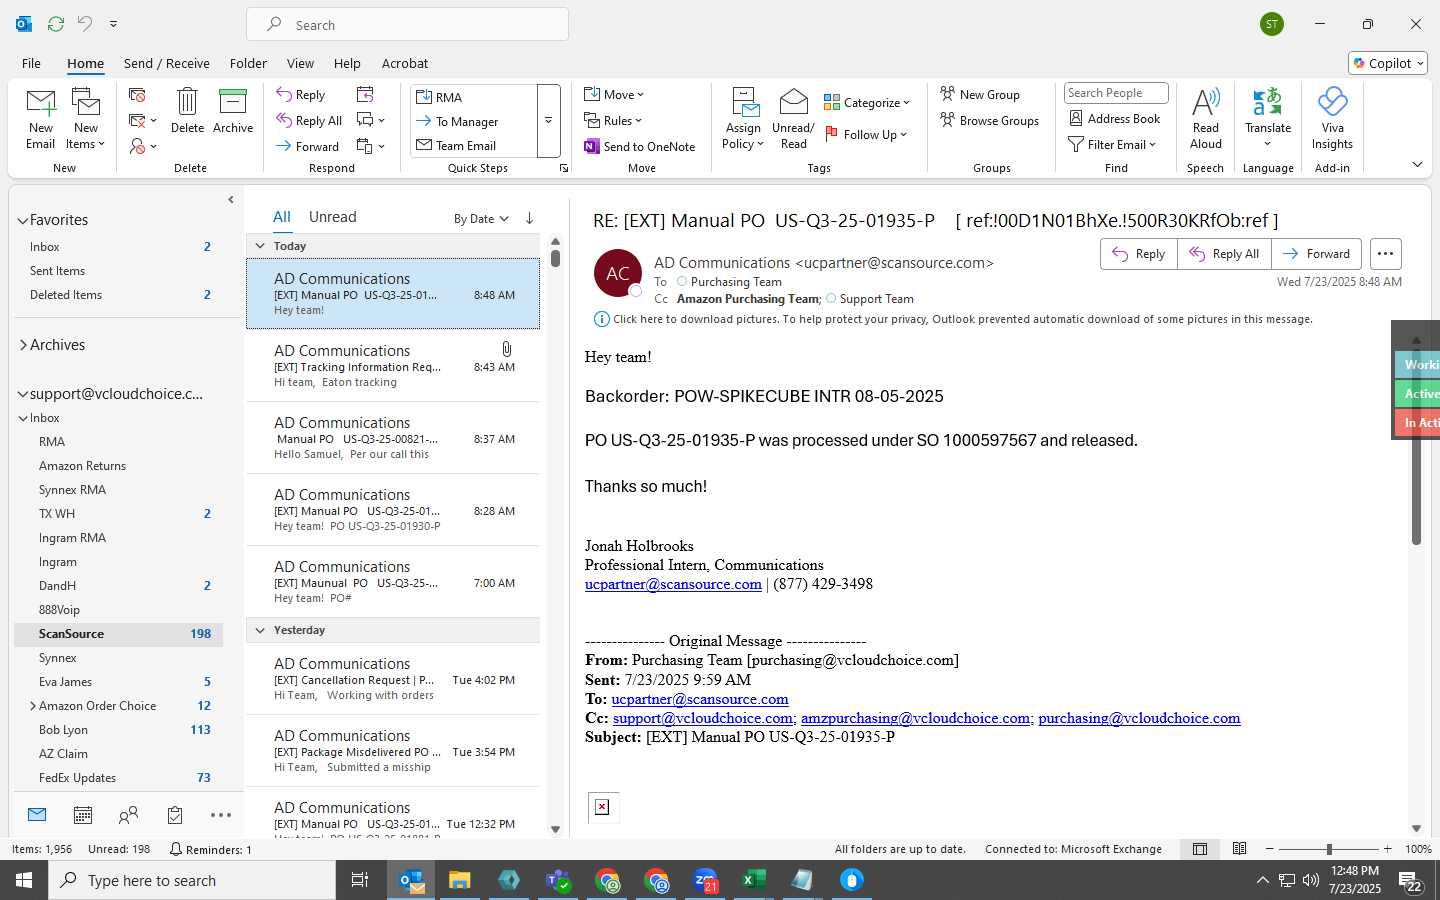Open Reminders: 1 in status bar
Image resolution: width=1440 pixels, height=900 pixels.
(x=211, y=849)
